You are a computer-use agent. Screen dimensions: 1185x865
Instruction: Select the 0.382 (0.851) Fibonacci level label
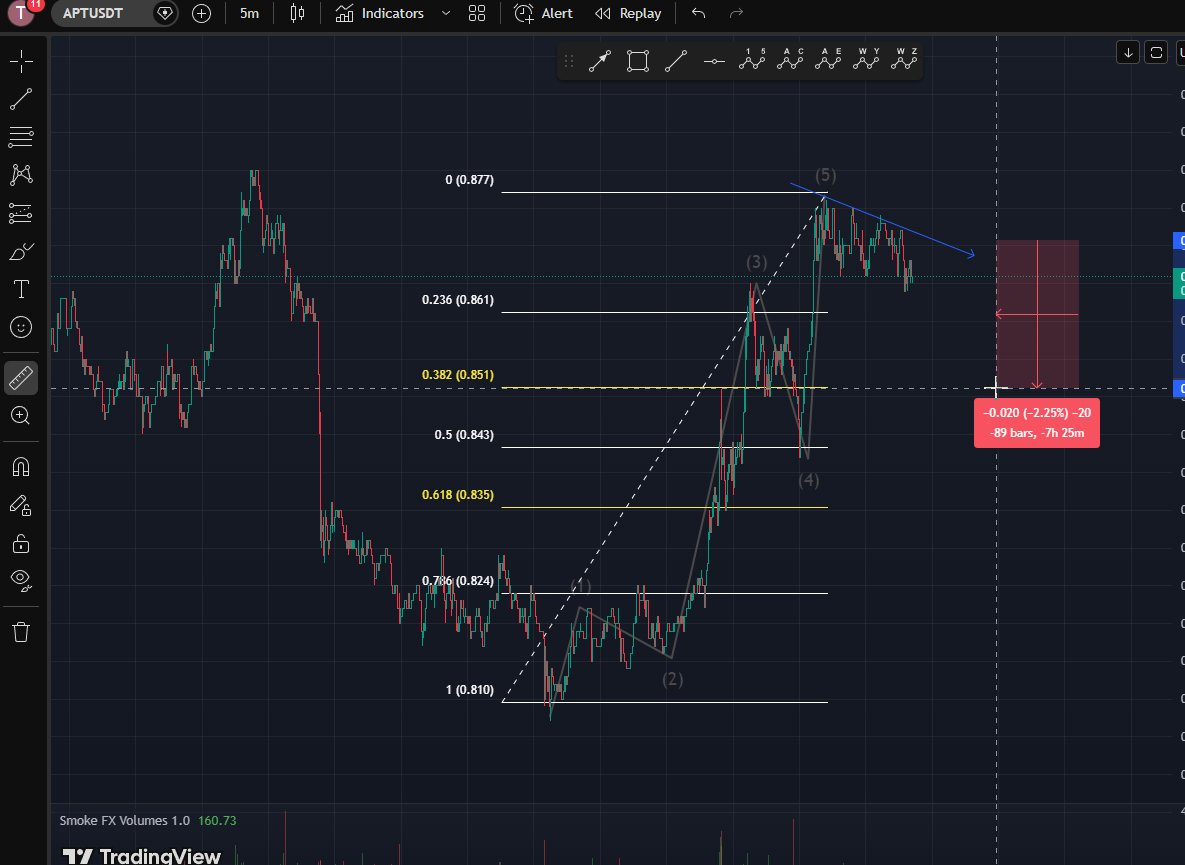pos(458,375)
